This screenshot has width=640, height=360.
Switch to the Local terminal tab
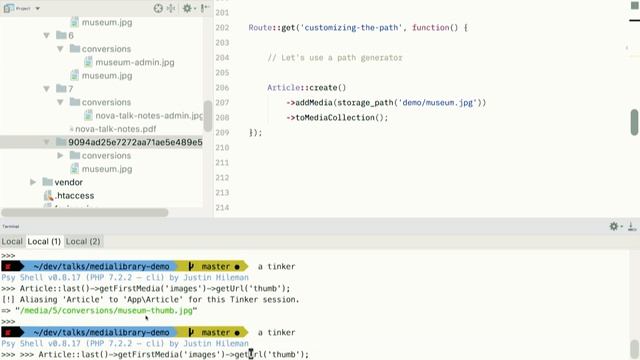pyautogui.click(x=12, y=242)
